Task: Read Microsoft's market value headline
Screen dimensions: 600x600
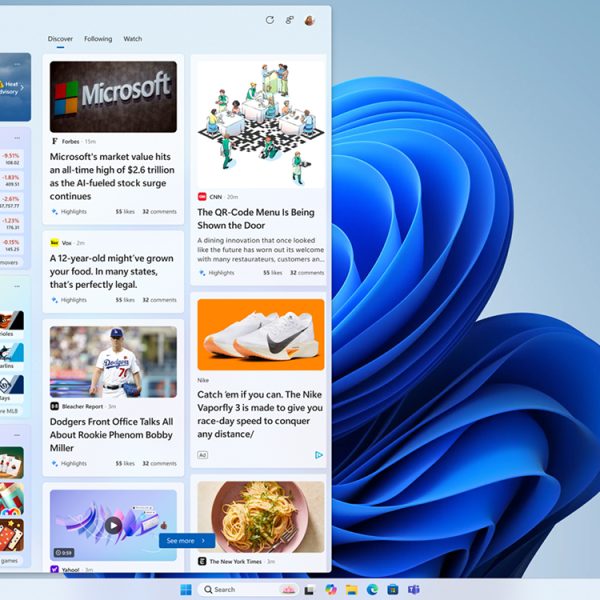Action: [112, 176]
